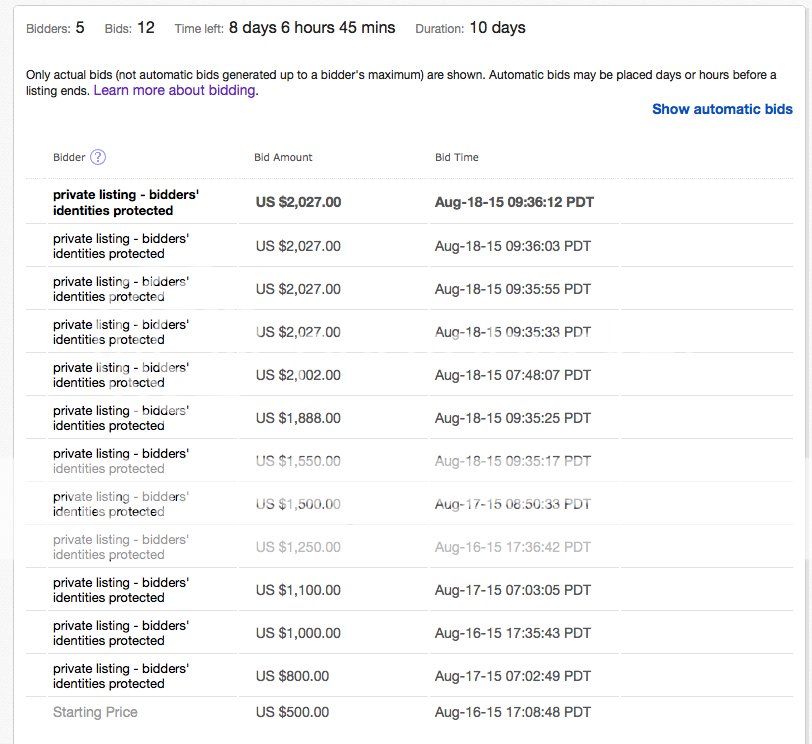Click the US $500.00 starting price amount
Viewport: 812px width, 744px height.
(292, 712)
